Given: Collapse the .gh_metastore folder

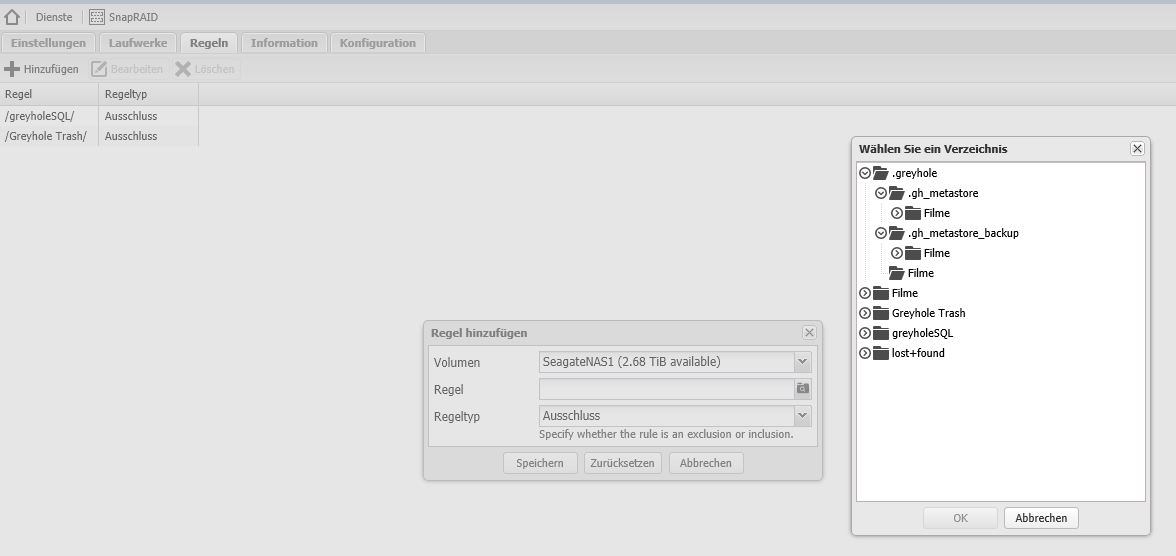Looking at the screenshot, I should [881, 193].
